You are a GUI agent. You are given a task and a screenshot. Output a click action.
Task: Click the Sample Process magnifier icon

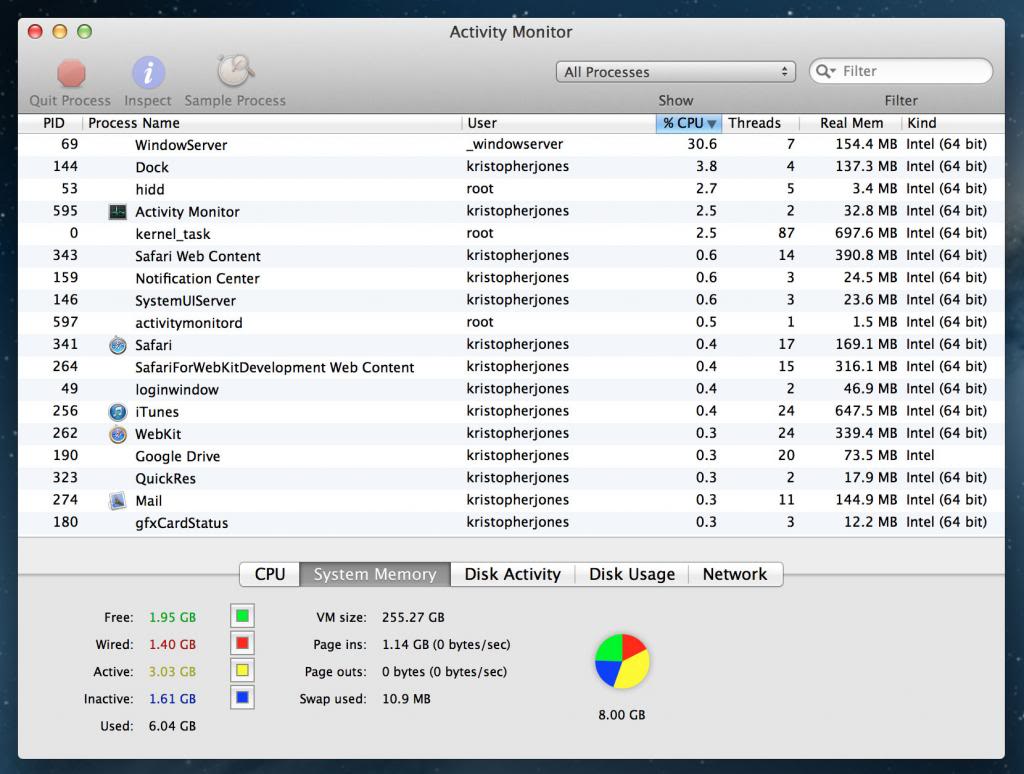point(235,71)
